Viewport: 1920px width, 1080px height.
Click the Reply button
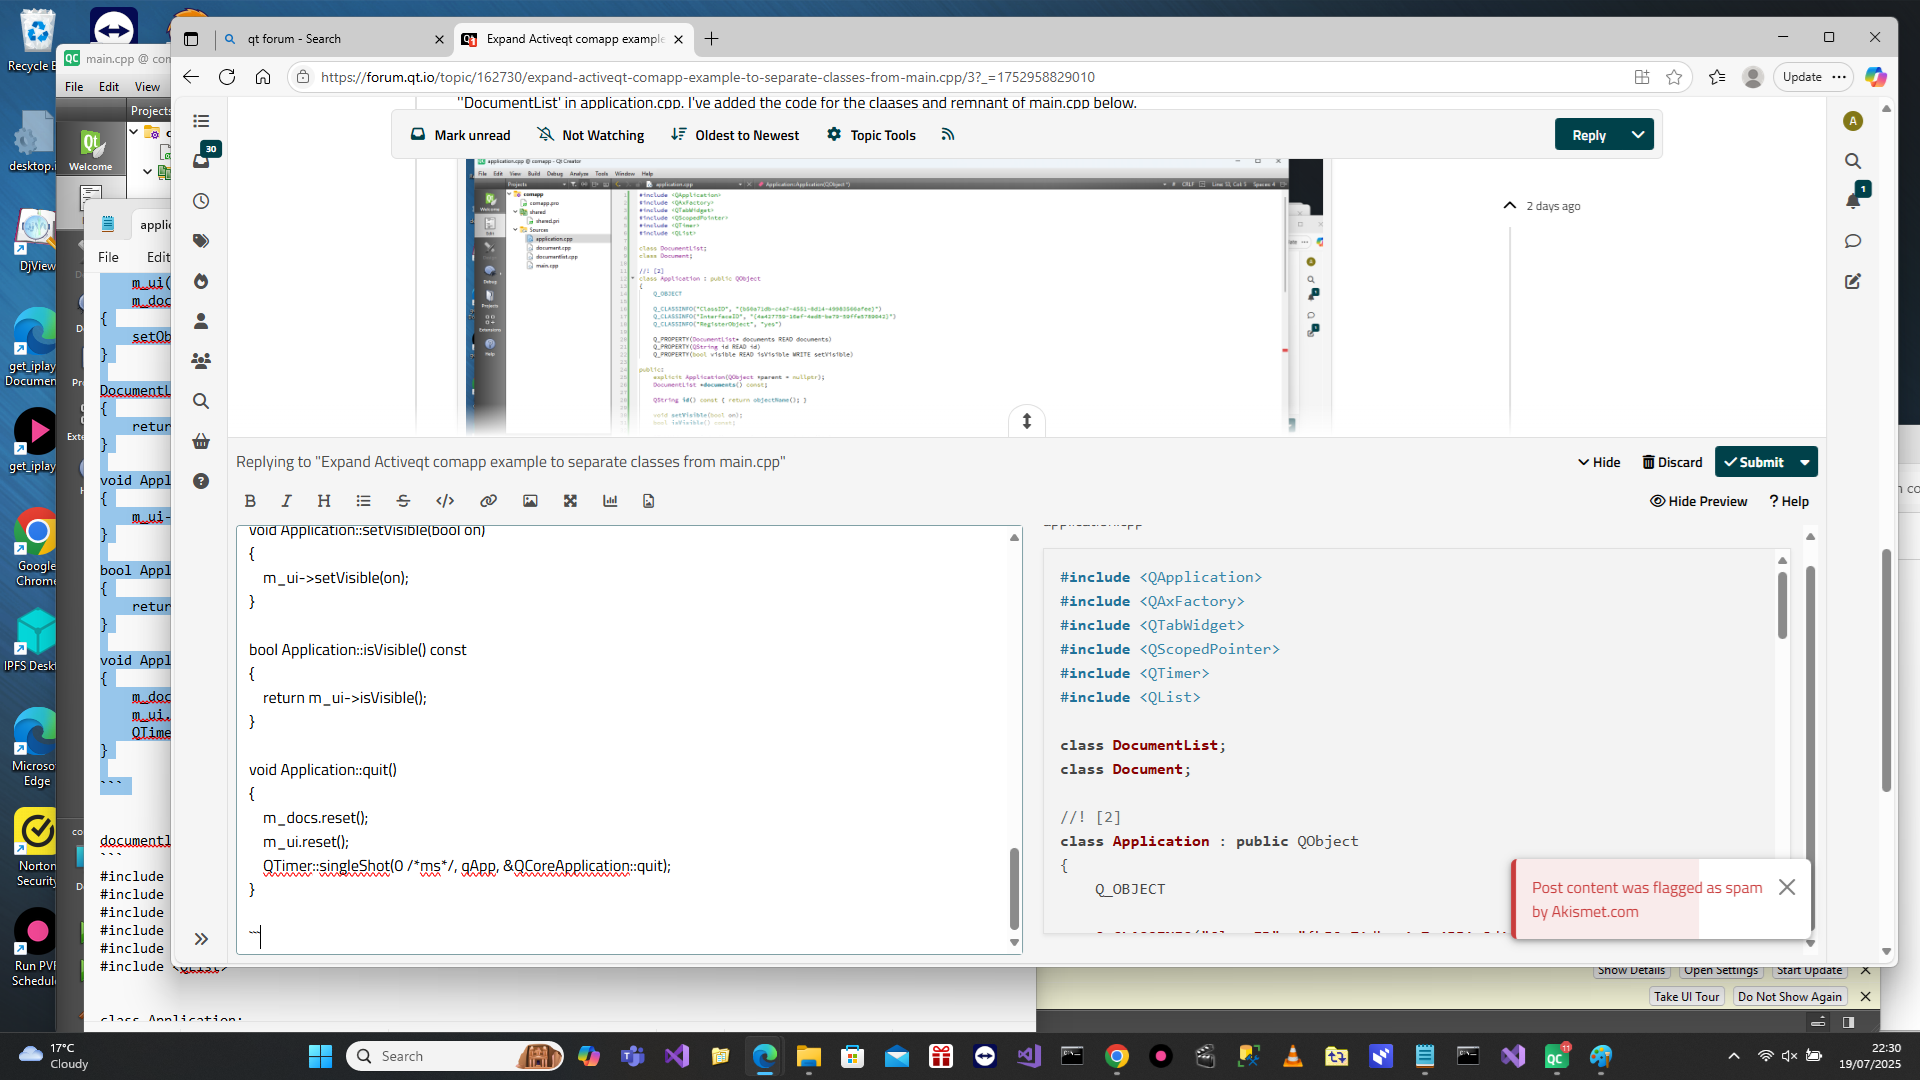click(x=1589, y=134)
